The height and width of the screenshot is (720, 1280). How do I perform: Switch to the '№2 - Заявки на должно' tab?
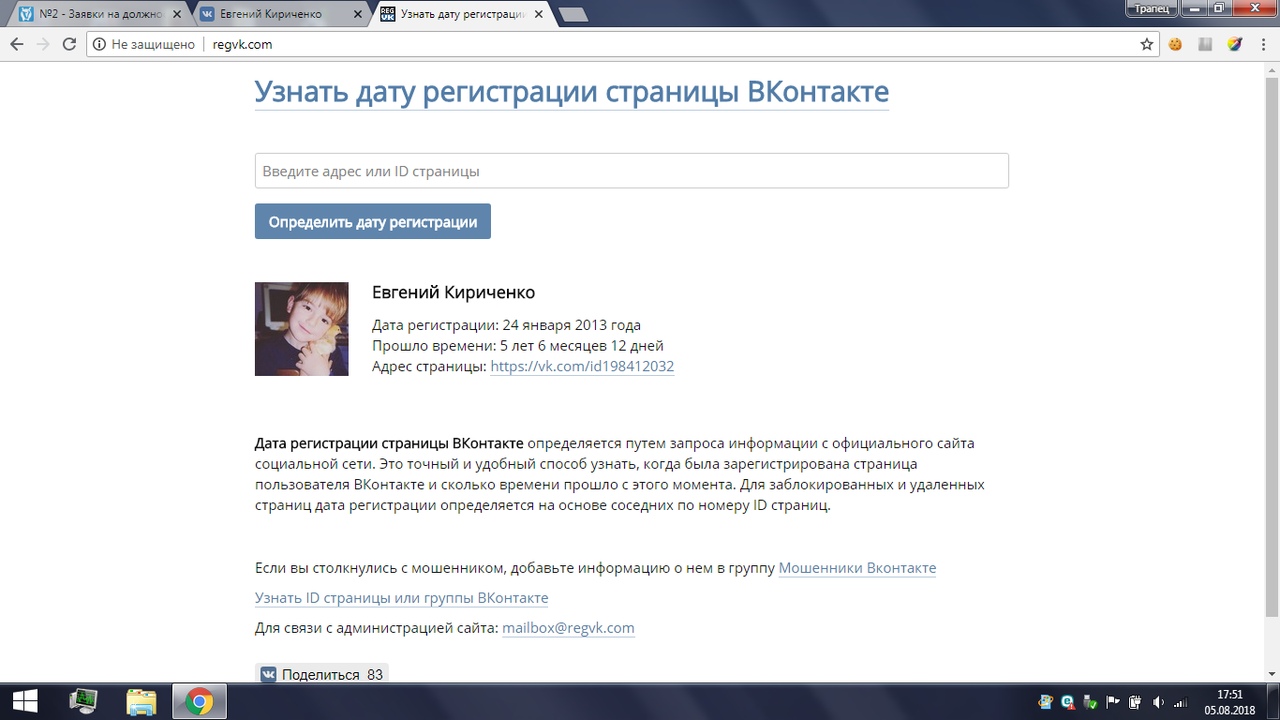tap(100, 15)
